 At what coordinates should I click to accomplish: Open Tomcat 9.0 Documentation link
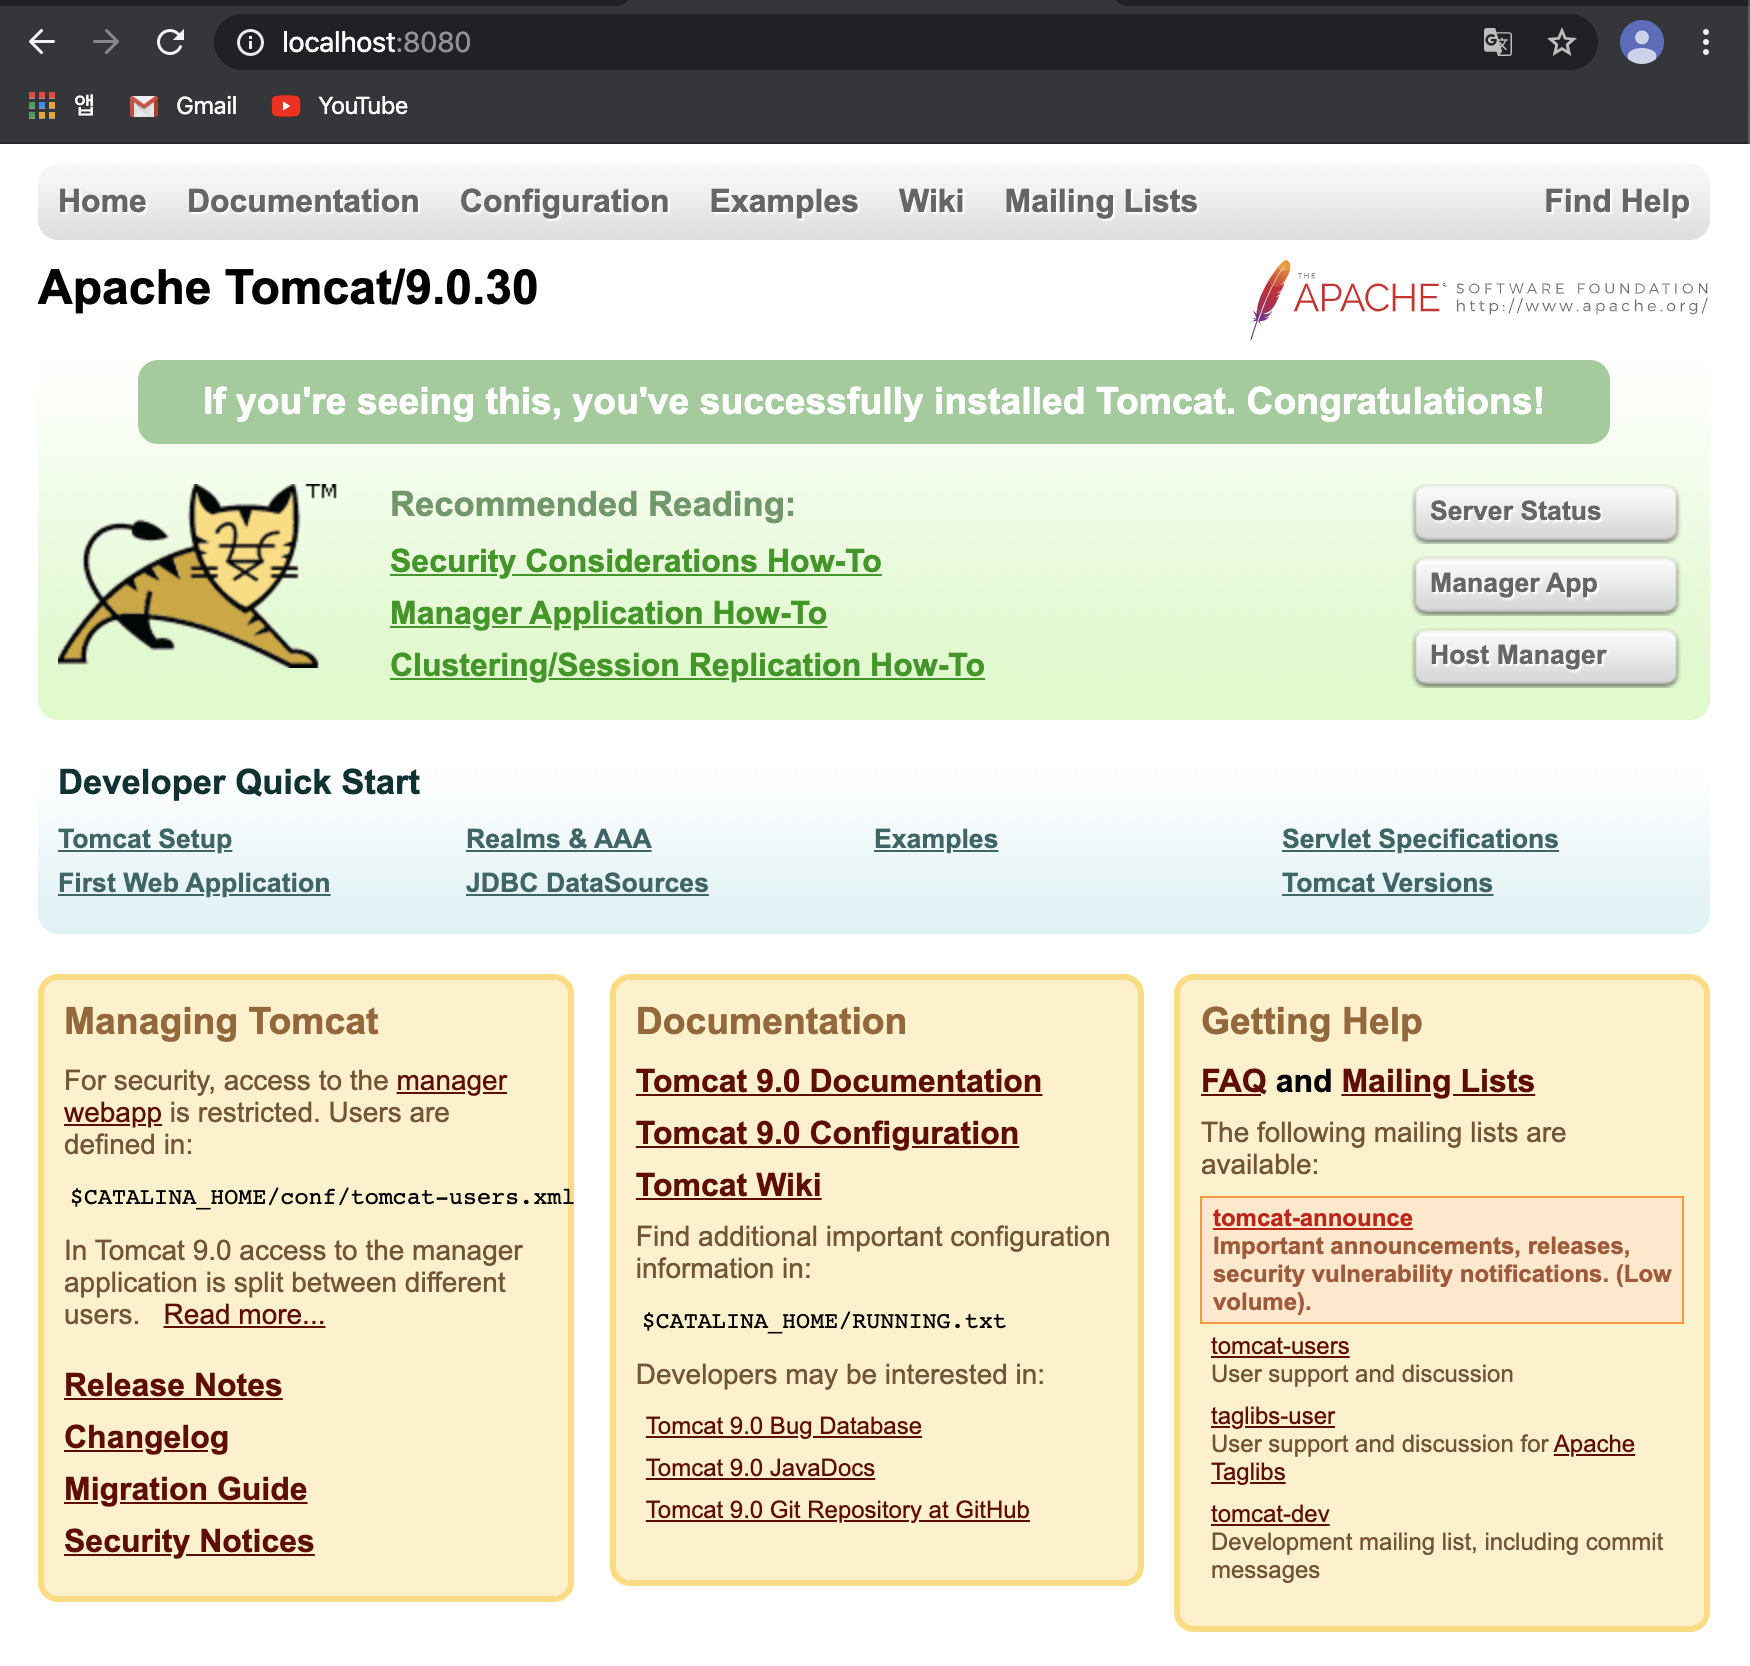pyautogui.click(x=838, y=1081)
